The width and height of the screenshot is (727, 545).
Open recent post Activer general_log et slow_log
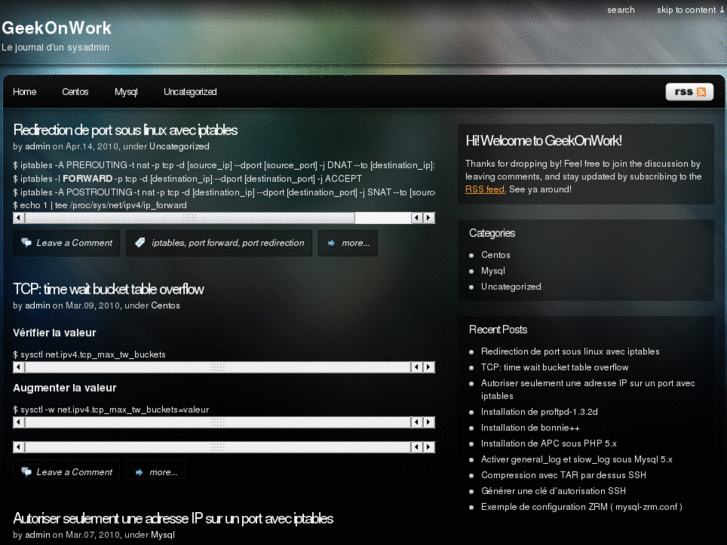pos(576,459)
